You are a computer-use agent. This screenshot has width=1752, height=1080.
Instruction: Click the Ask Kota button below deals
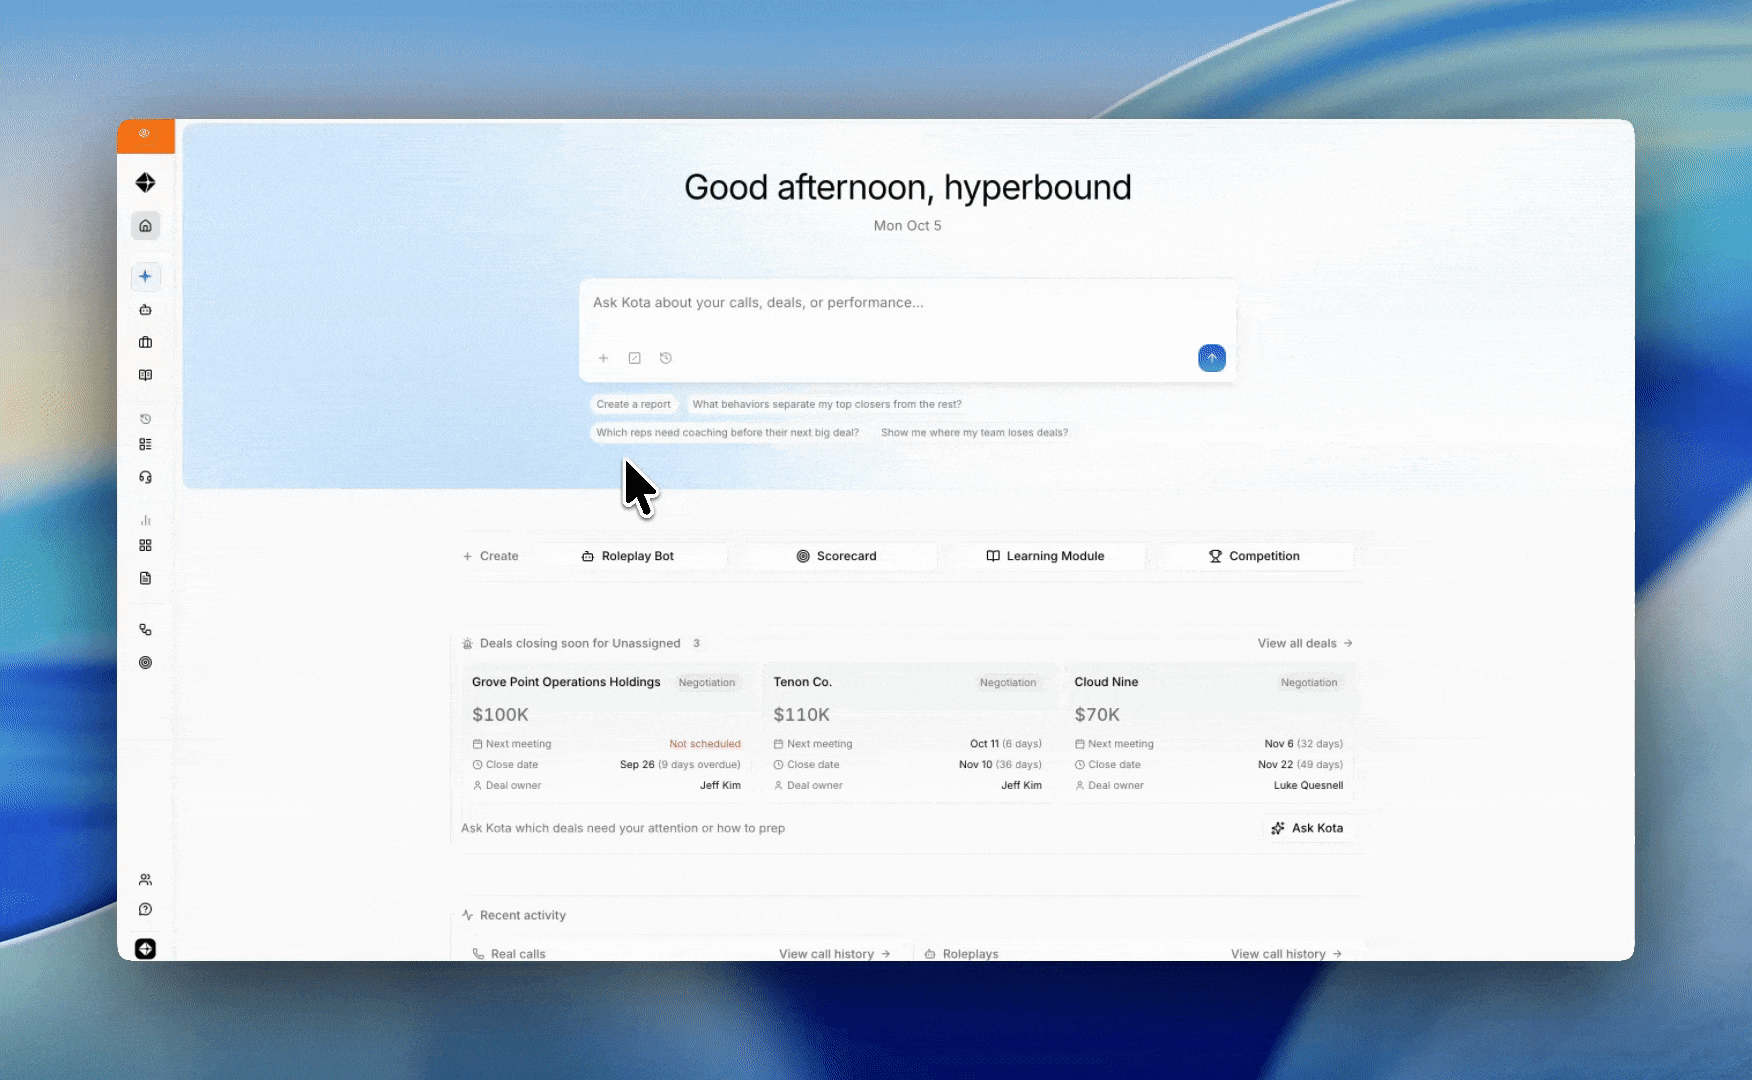click(x=1308, y=828)
